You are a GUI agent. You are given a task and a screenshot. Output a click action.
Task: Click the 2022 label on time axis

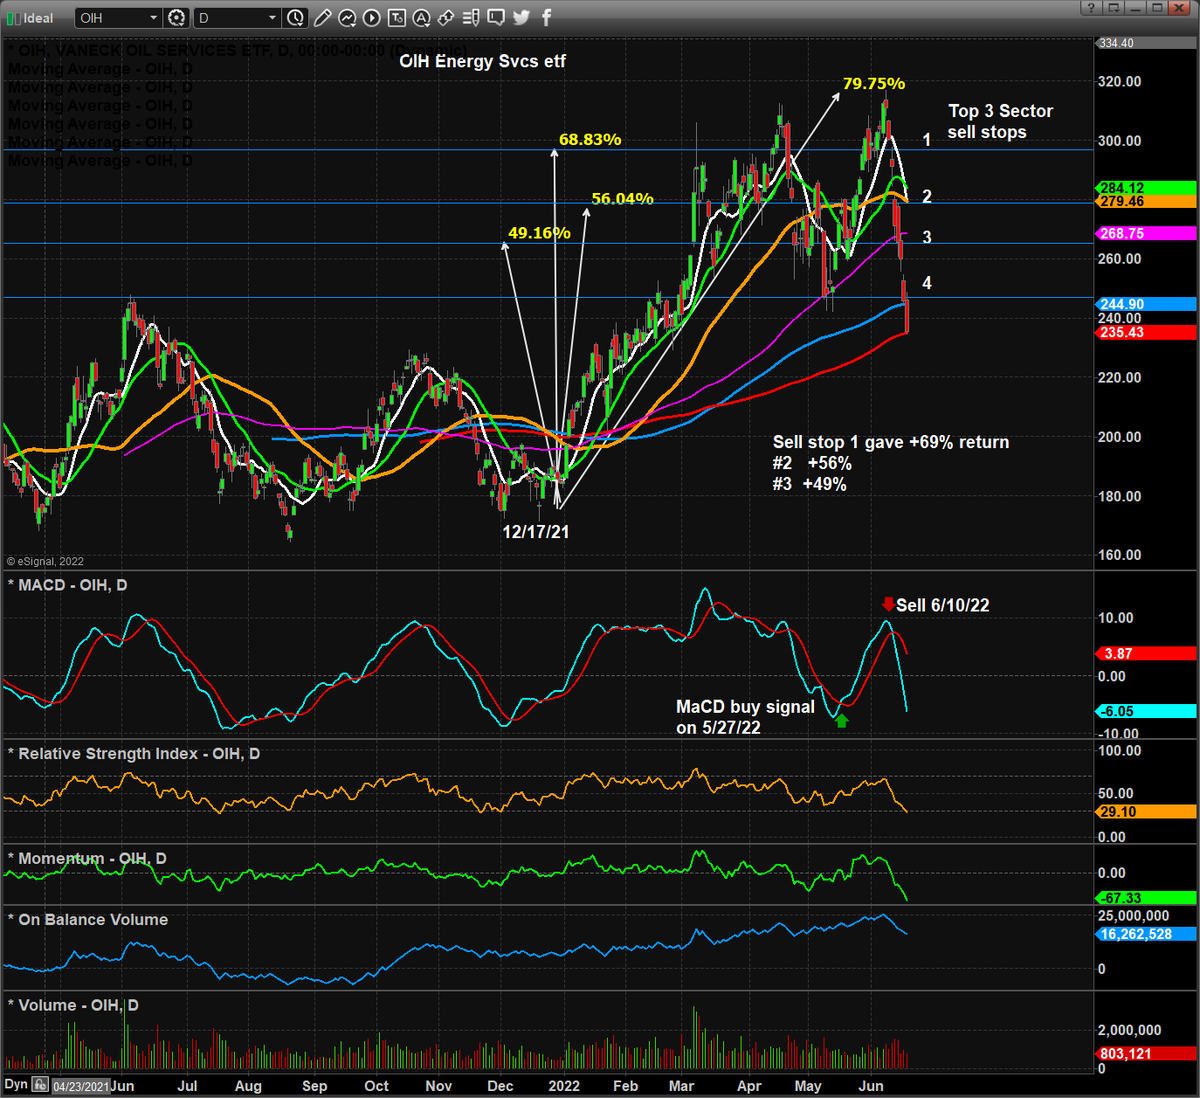pos(563,1086)
